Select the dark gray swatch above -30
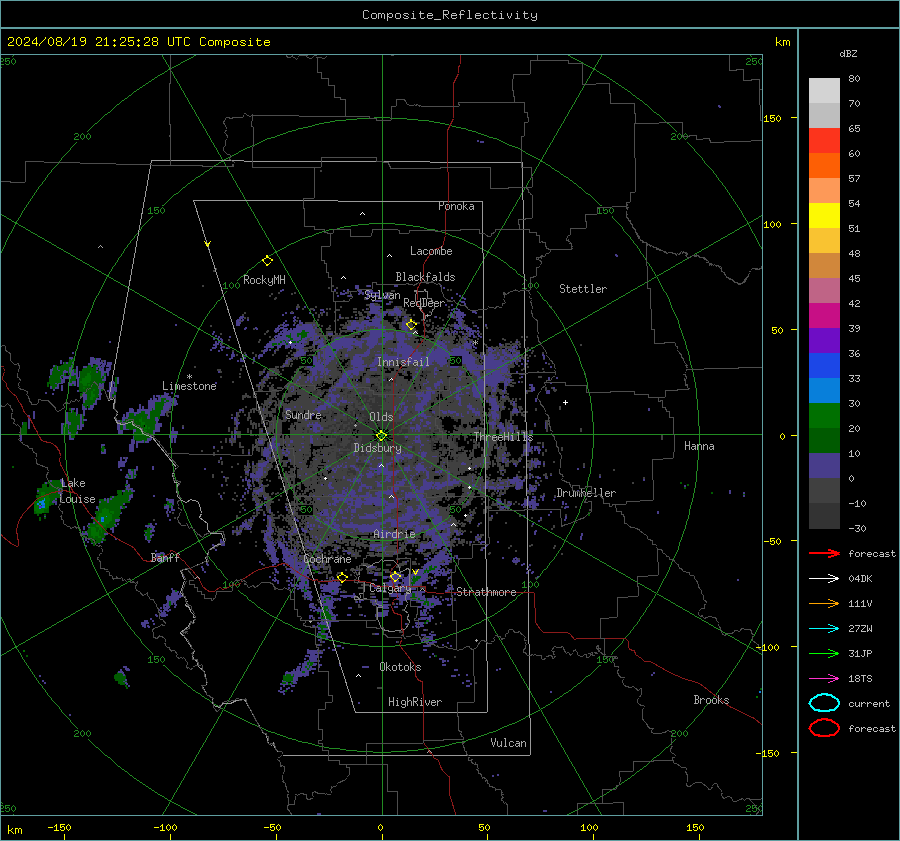This screenshot has height=841, width=900. [824, 516]
